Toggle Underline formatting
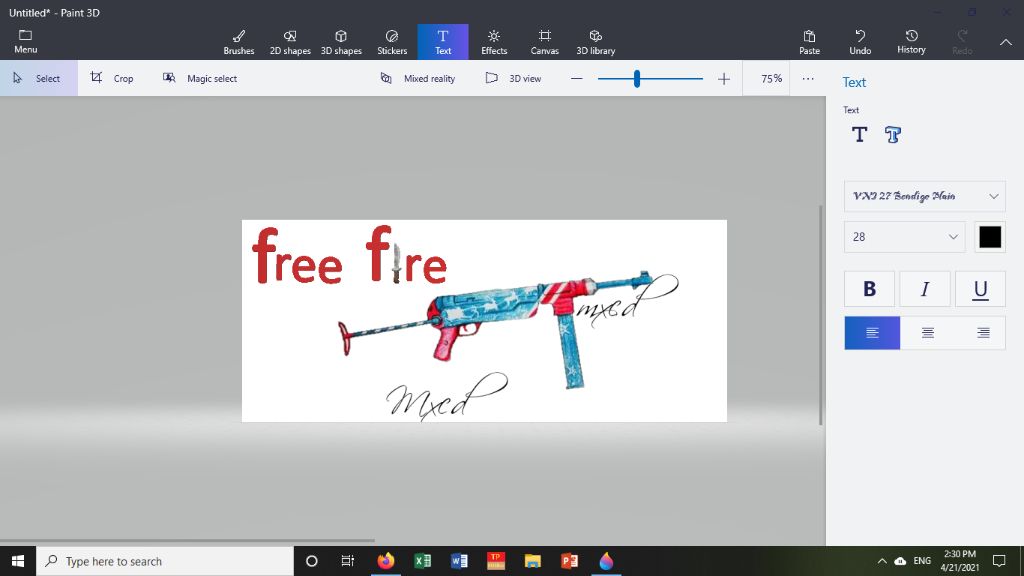 point(980,289)
